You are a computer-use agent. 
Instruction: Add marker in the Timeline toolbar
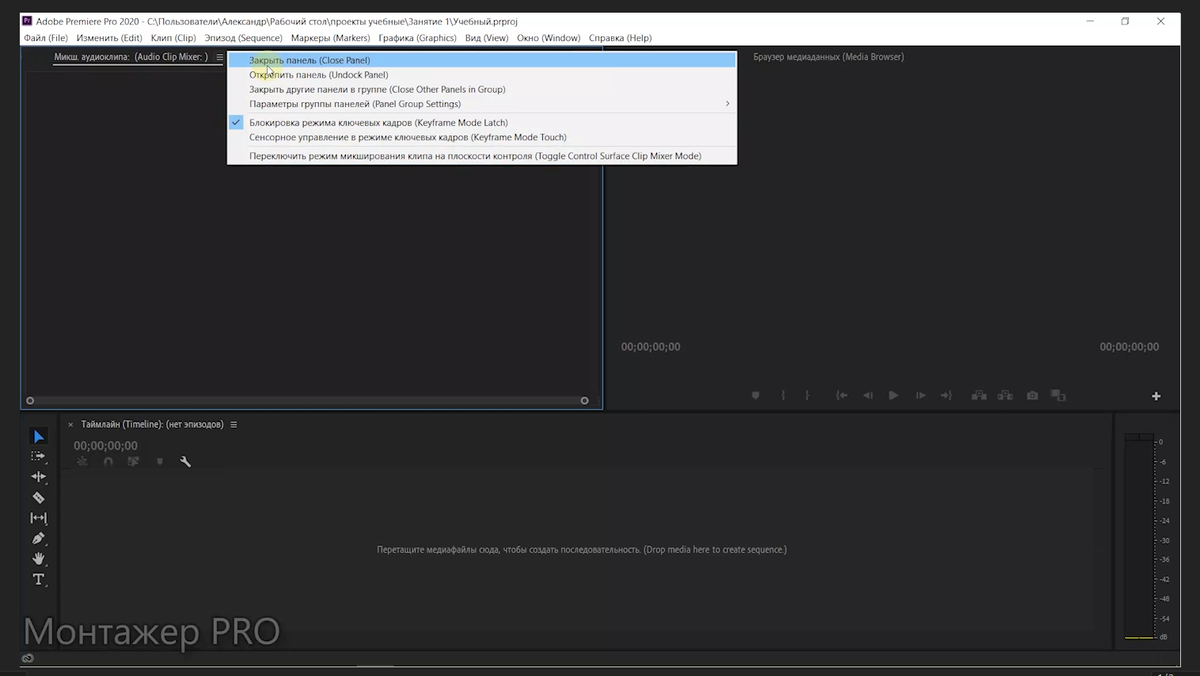(x=159, y=462)
